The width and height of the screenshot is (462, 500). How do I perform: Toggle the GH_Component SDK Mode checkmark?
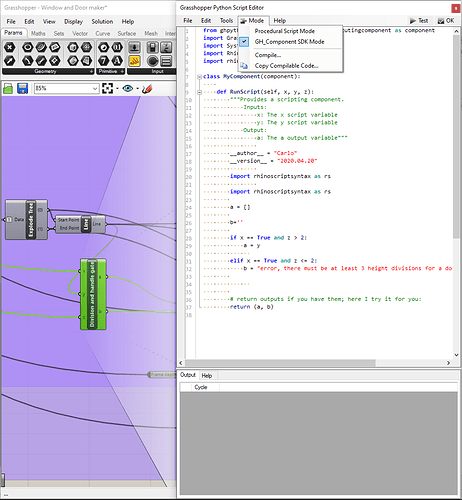tap(244, 42)
